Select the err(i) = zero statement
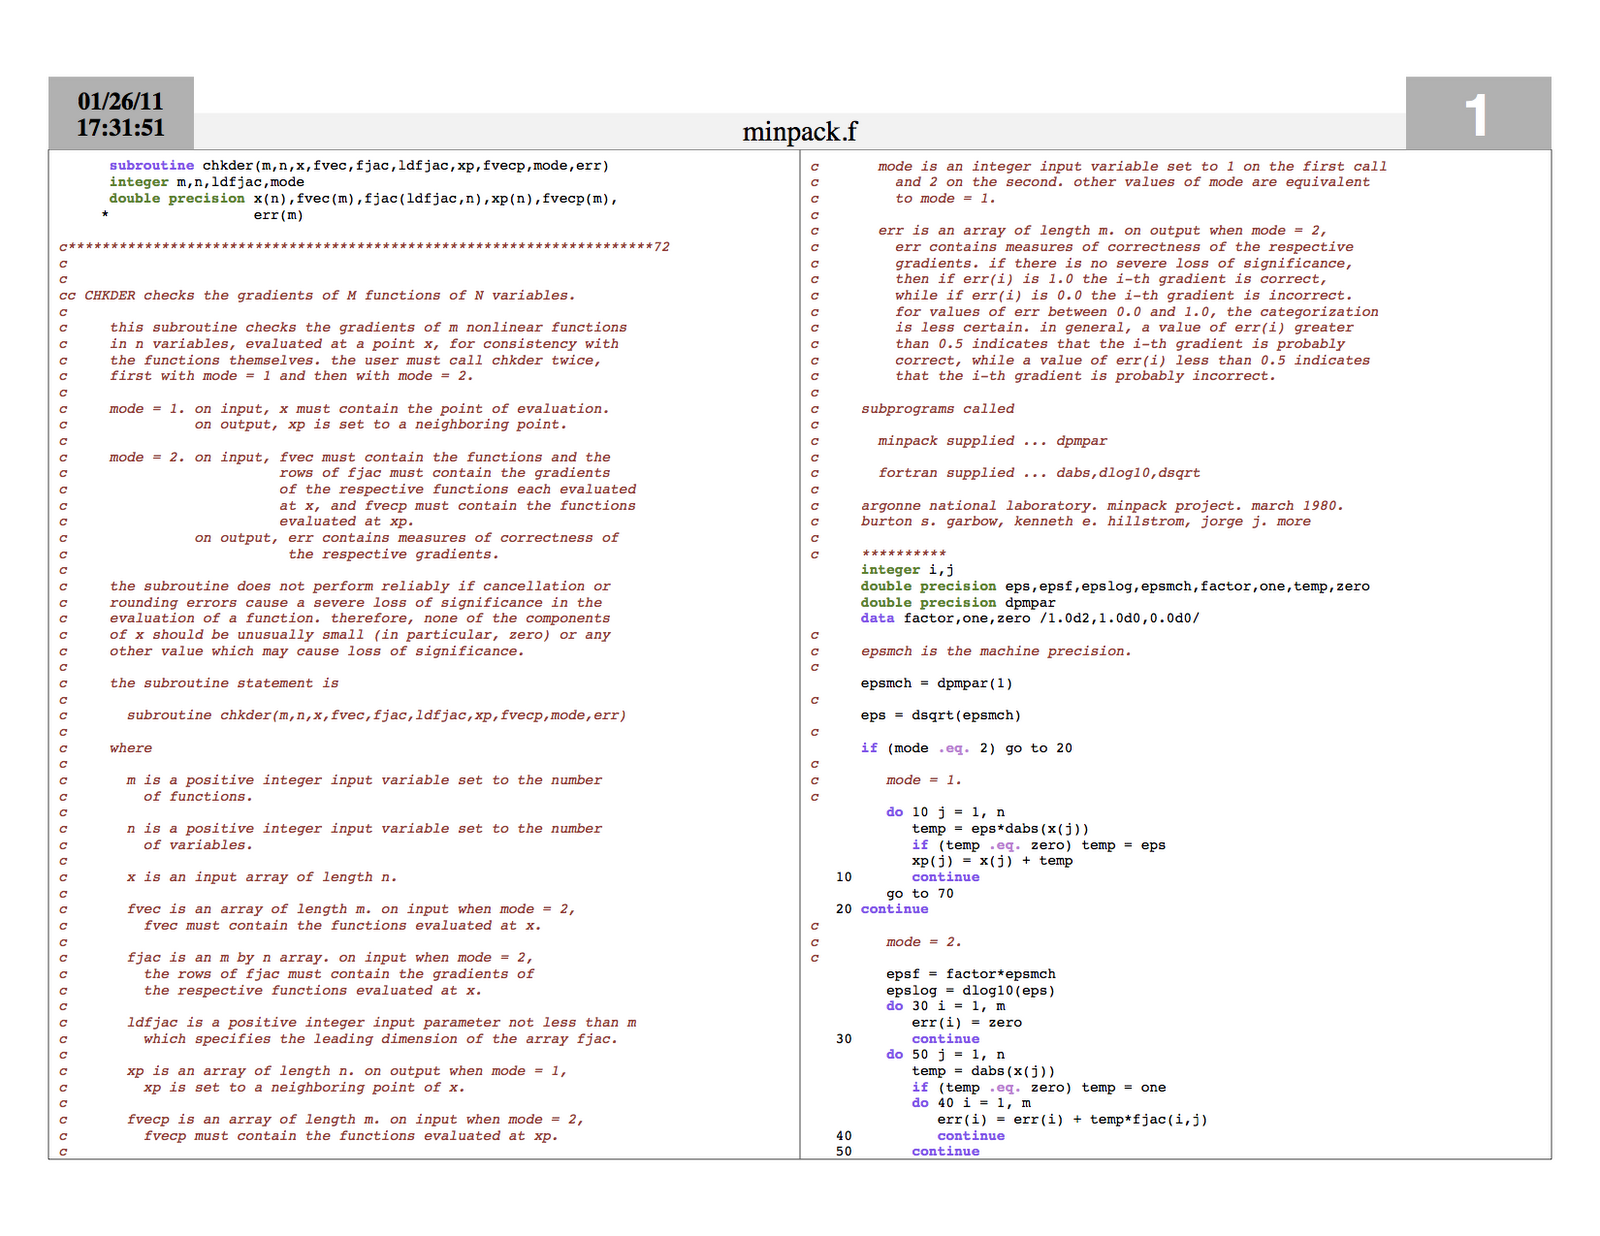The height and width of the screenshot is (1236, 1600). coord(964,1022)
